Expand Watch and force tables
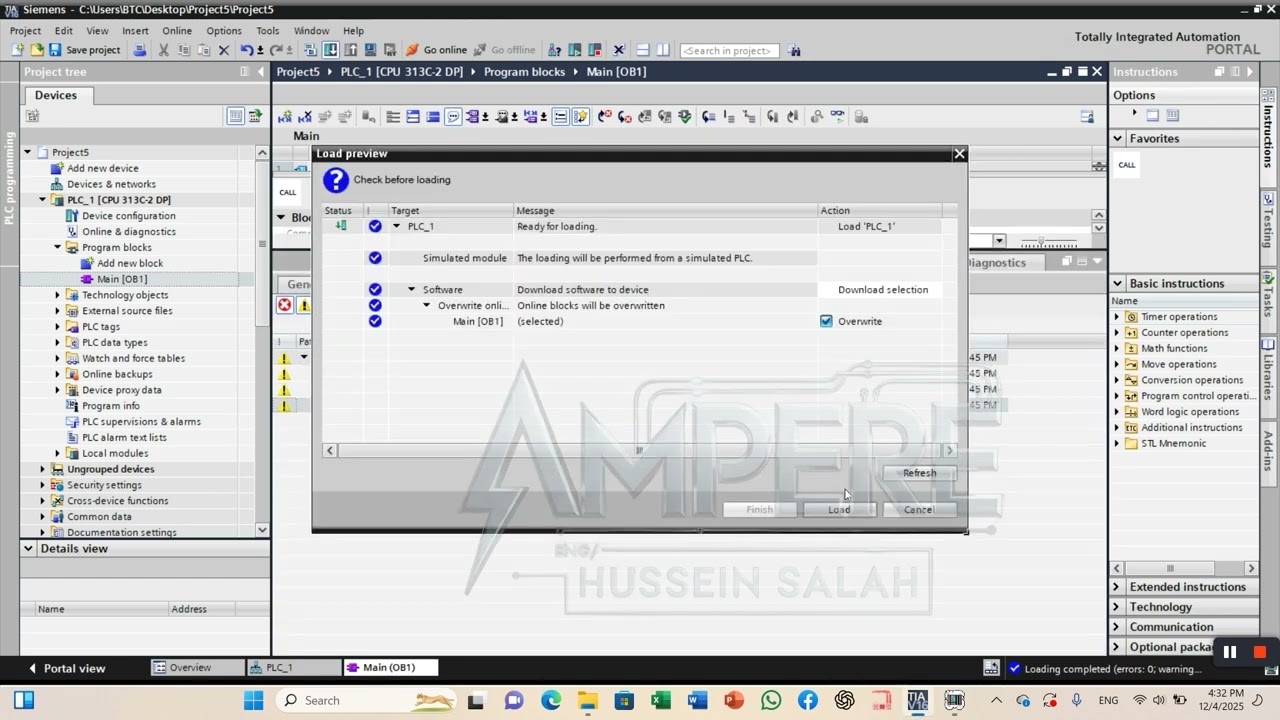Screen dimensions: 1280x720 click(x=57, y=358)
